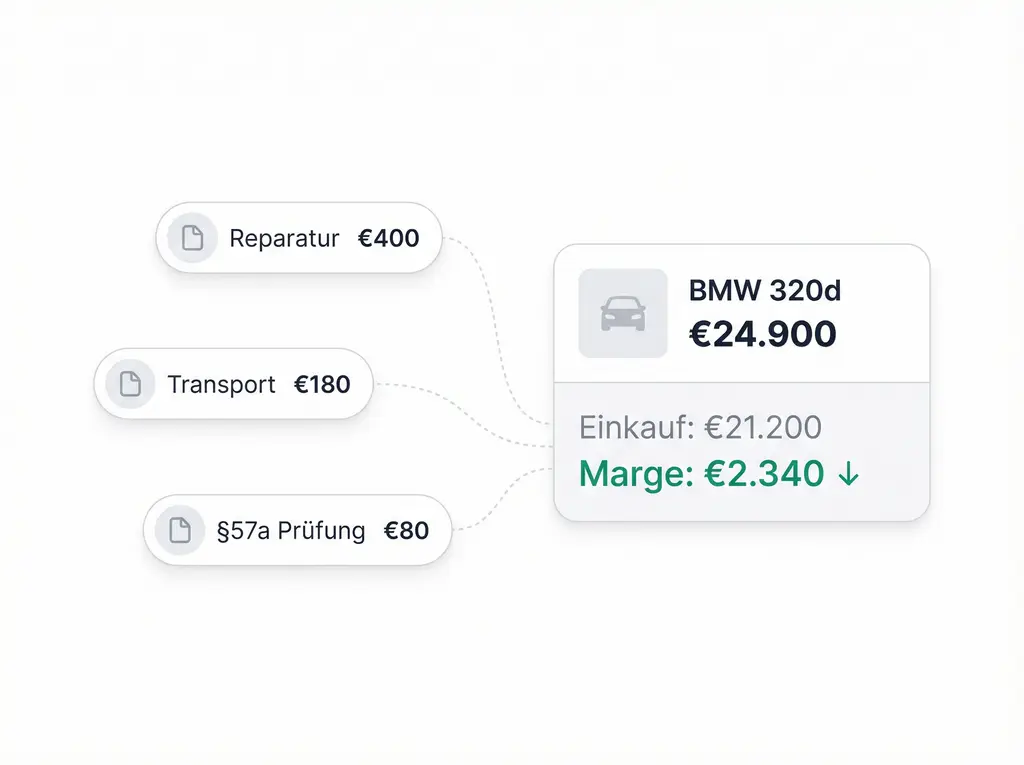Click the document icon beside Transport
Image resolution: width=1024 pixels, height=765 pixels.
[130, 384]
